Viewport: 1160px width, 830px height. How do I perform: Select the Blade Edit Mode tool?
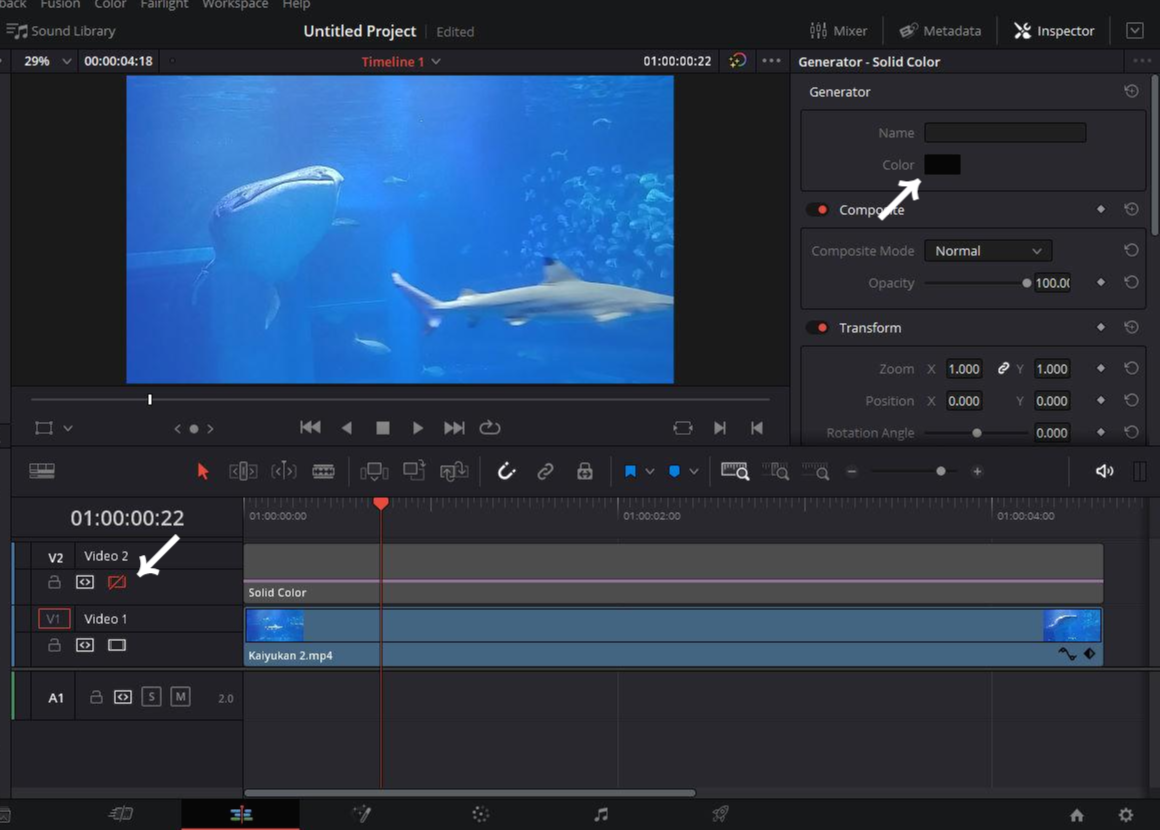[323, 471]
